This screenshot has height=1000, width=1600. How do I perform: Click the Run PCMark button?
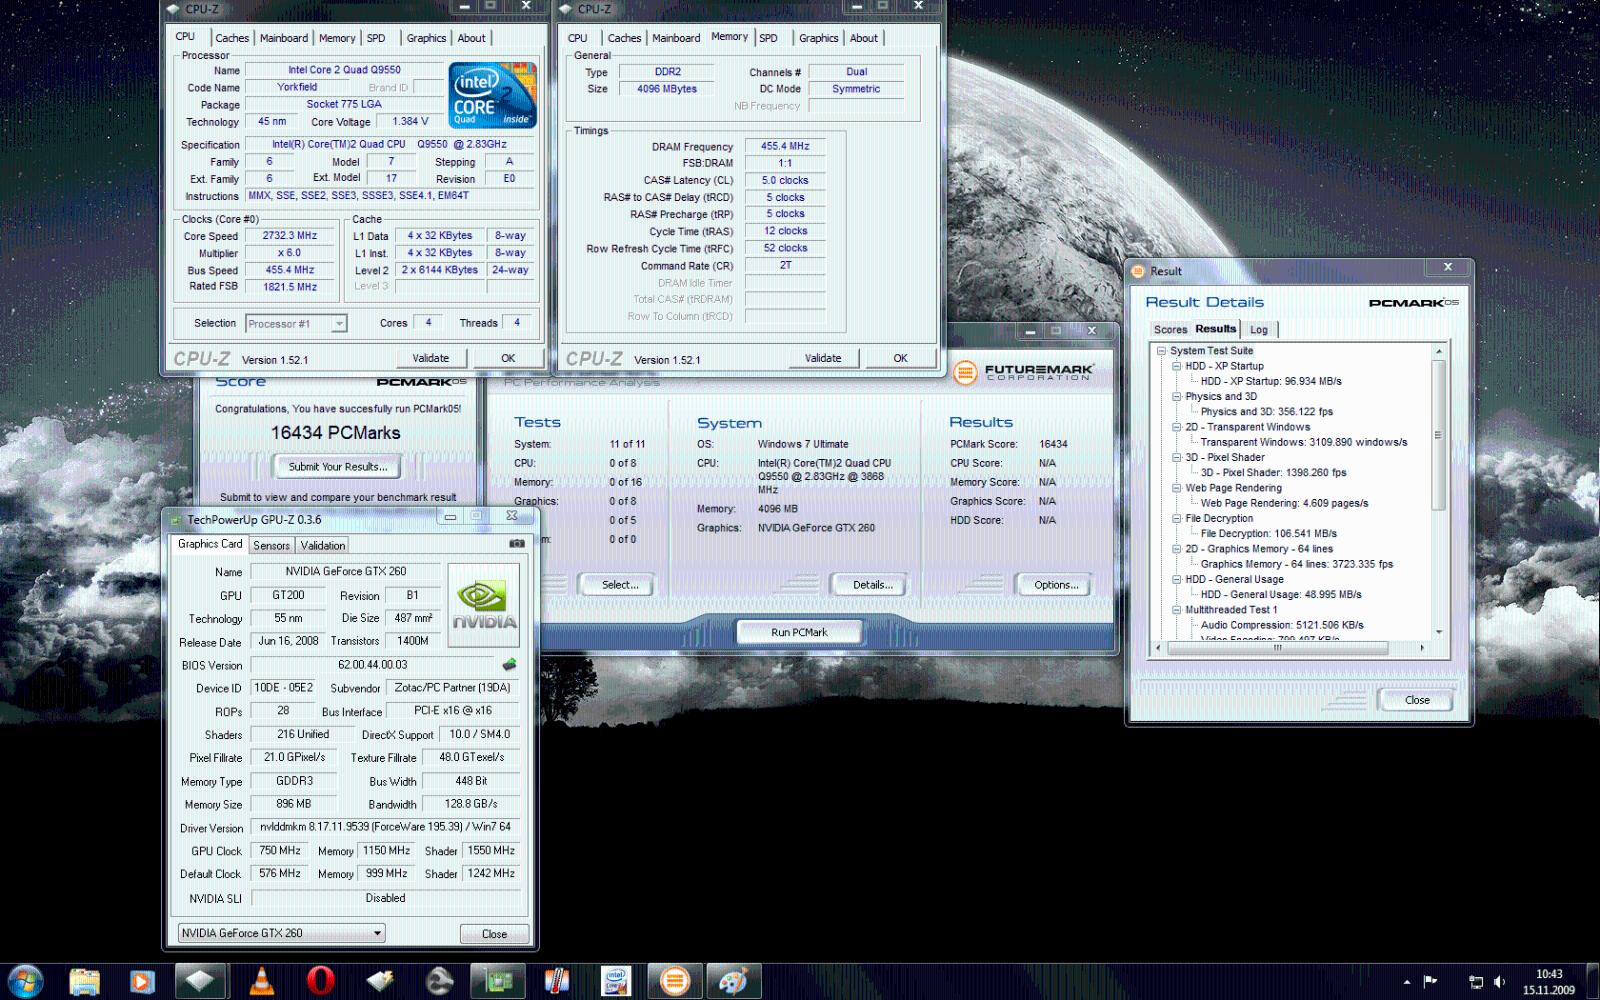(x=799, y=632)
